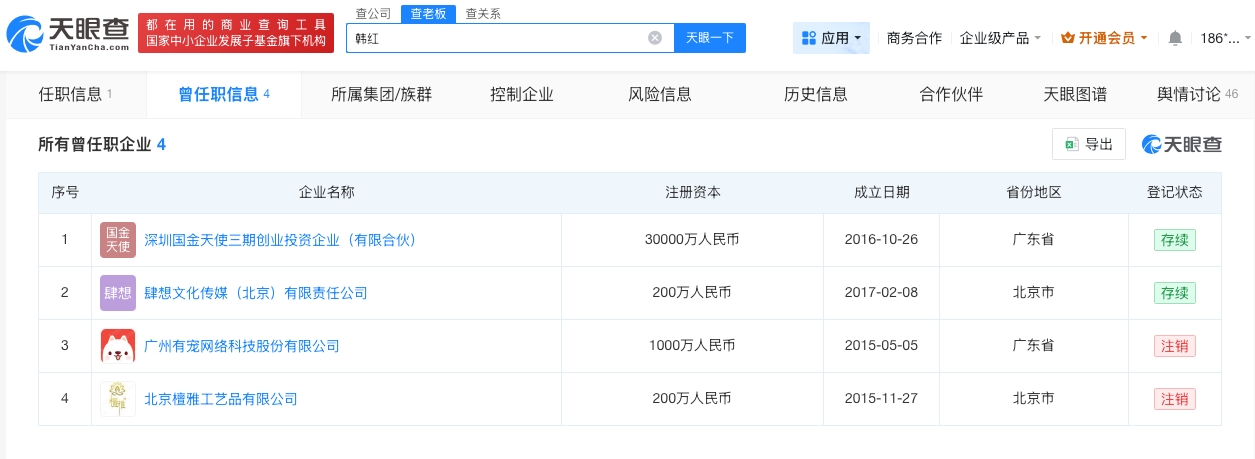Select the 1000万人民币 capital cell
Screen dimensions: 1255x459
692,346
